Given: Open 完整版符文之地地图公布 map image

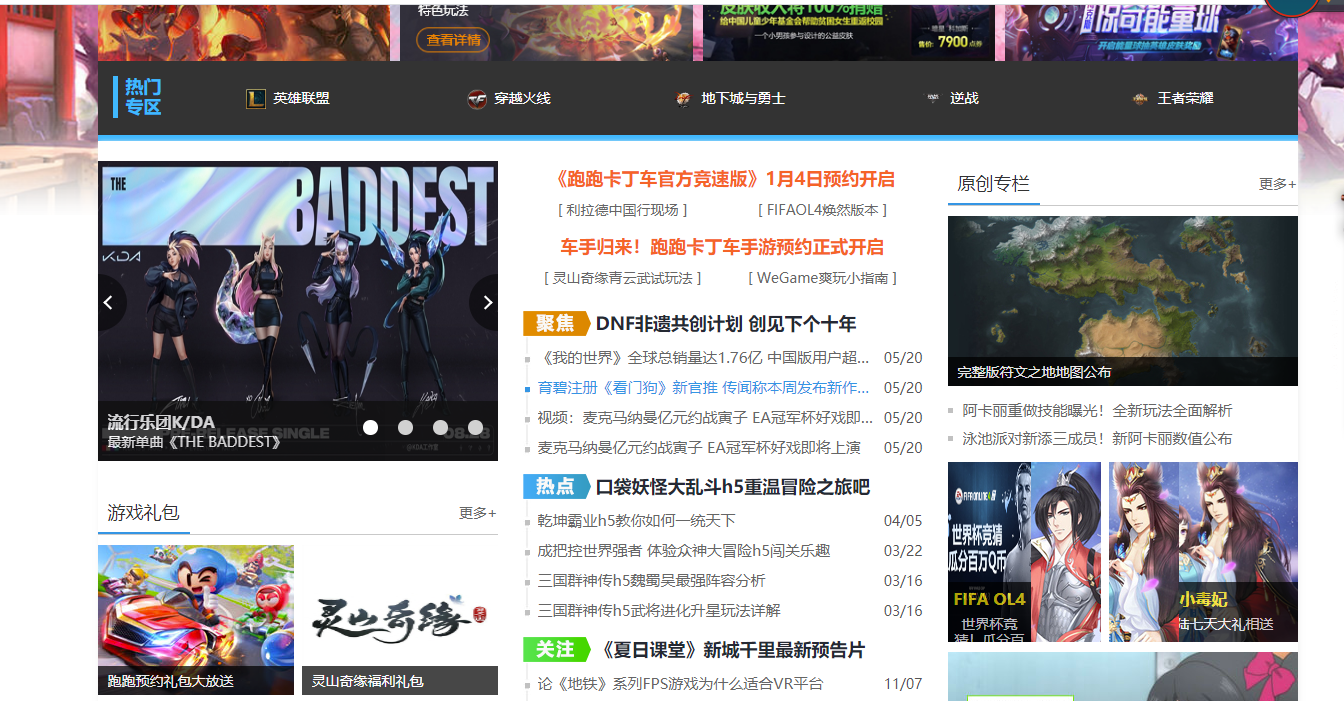Looking at the screenshot, I should coord(1123,301).
